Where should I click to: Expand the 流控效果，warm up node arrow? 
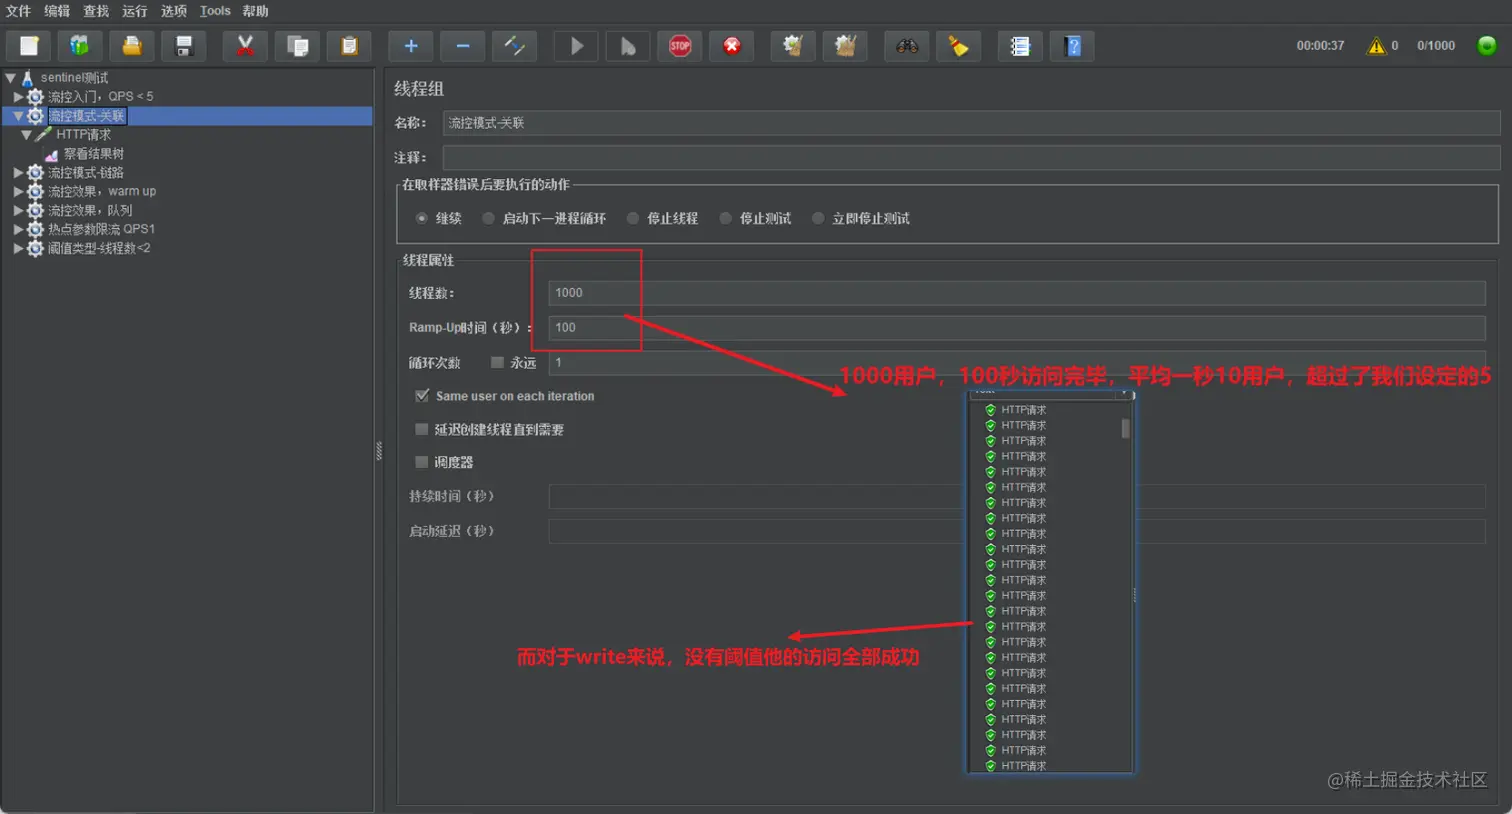click(x=18, y=191)
